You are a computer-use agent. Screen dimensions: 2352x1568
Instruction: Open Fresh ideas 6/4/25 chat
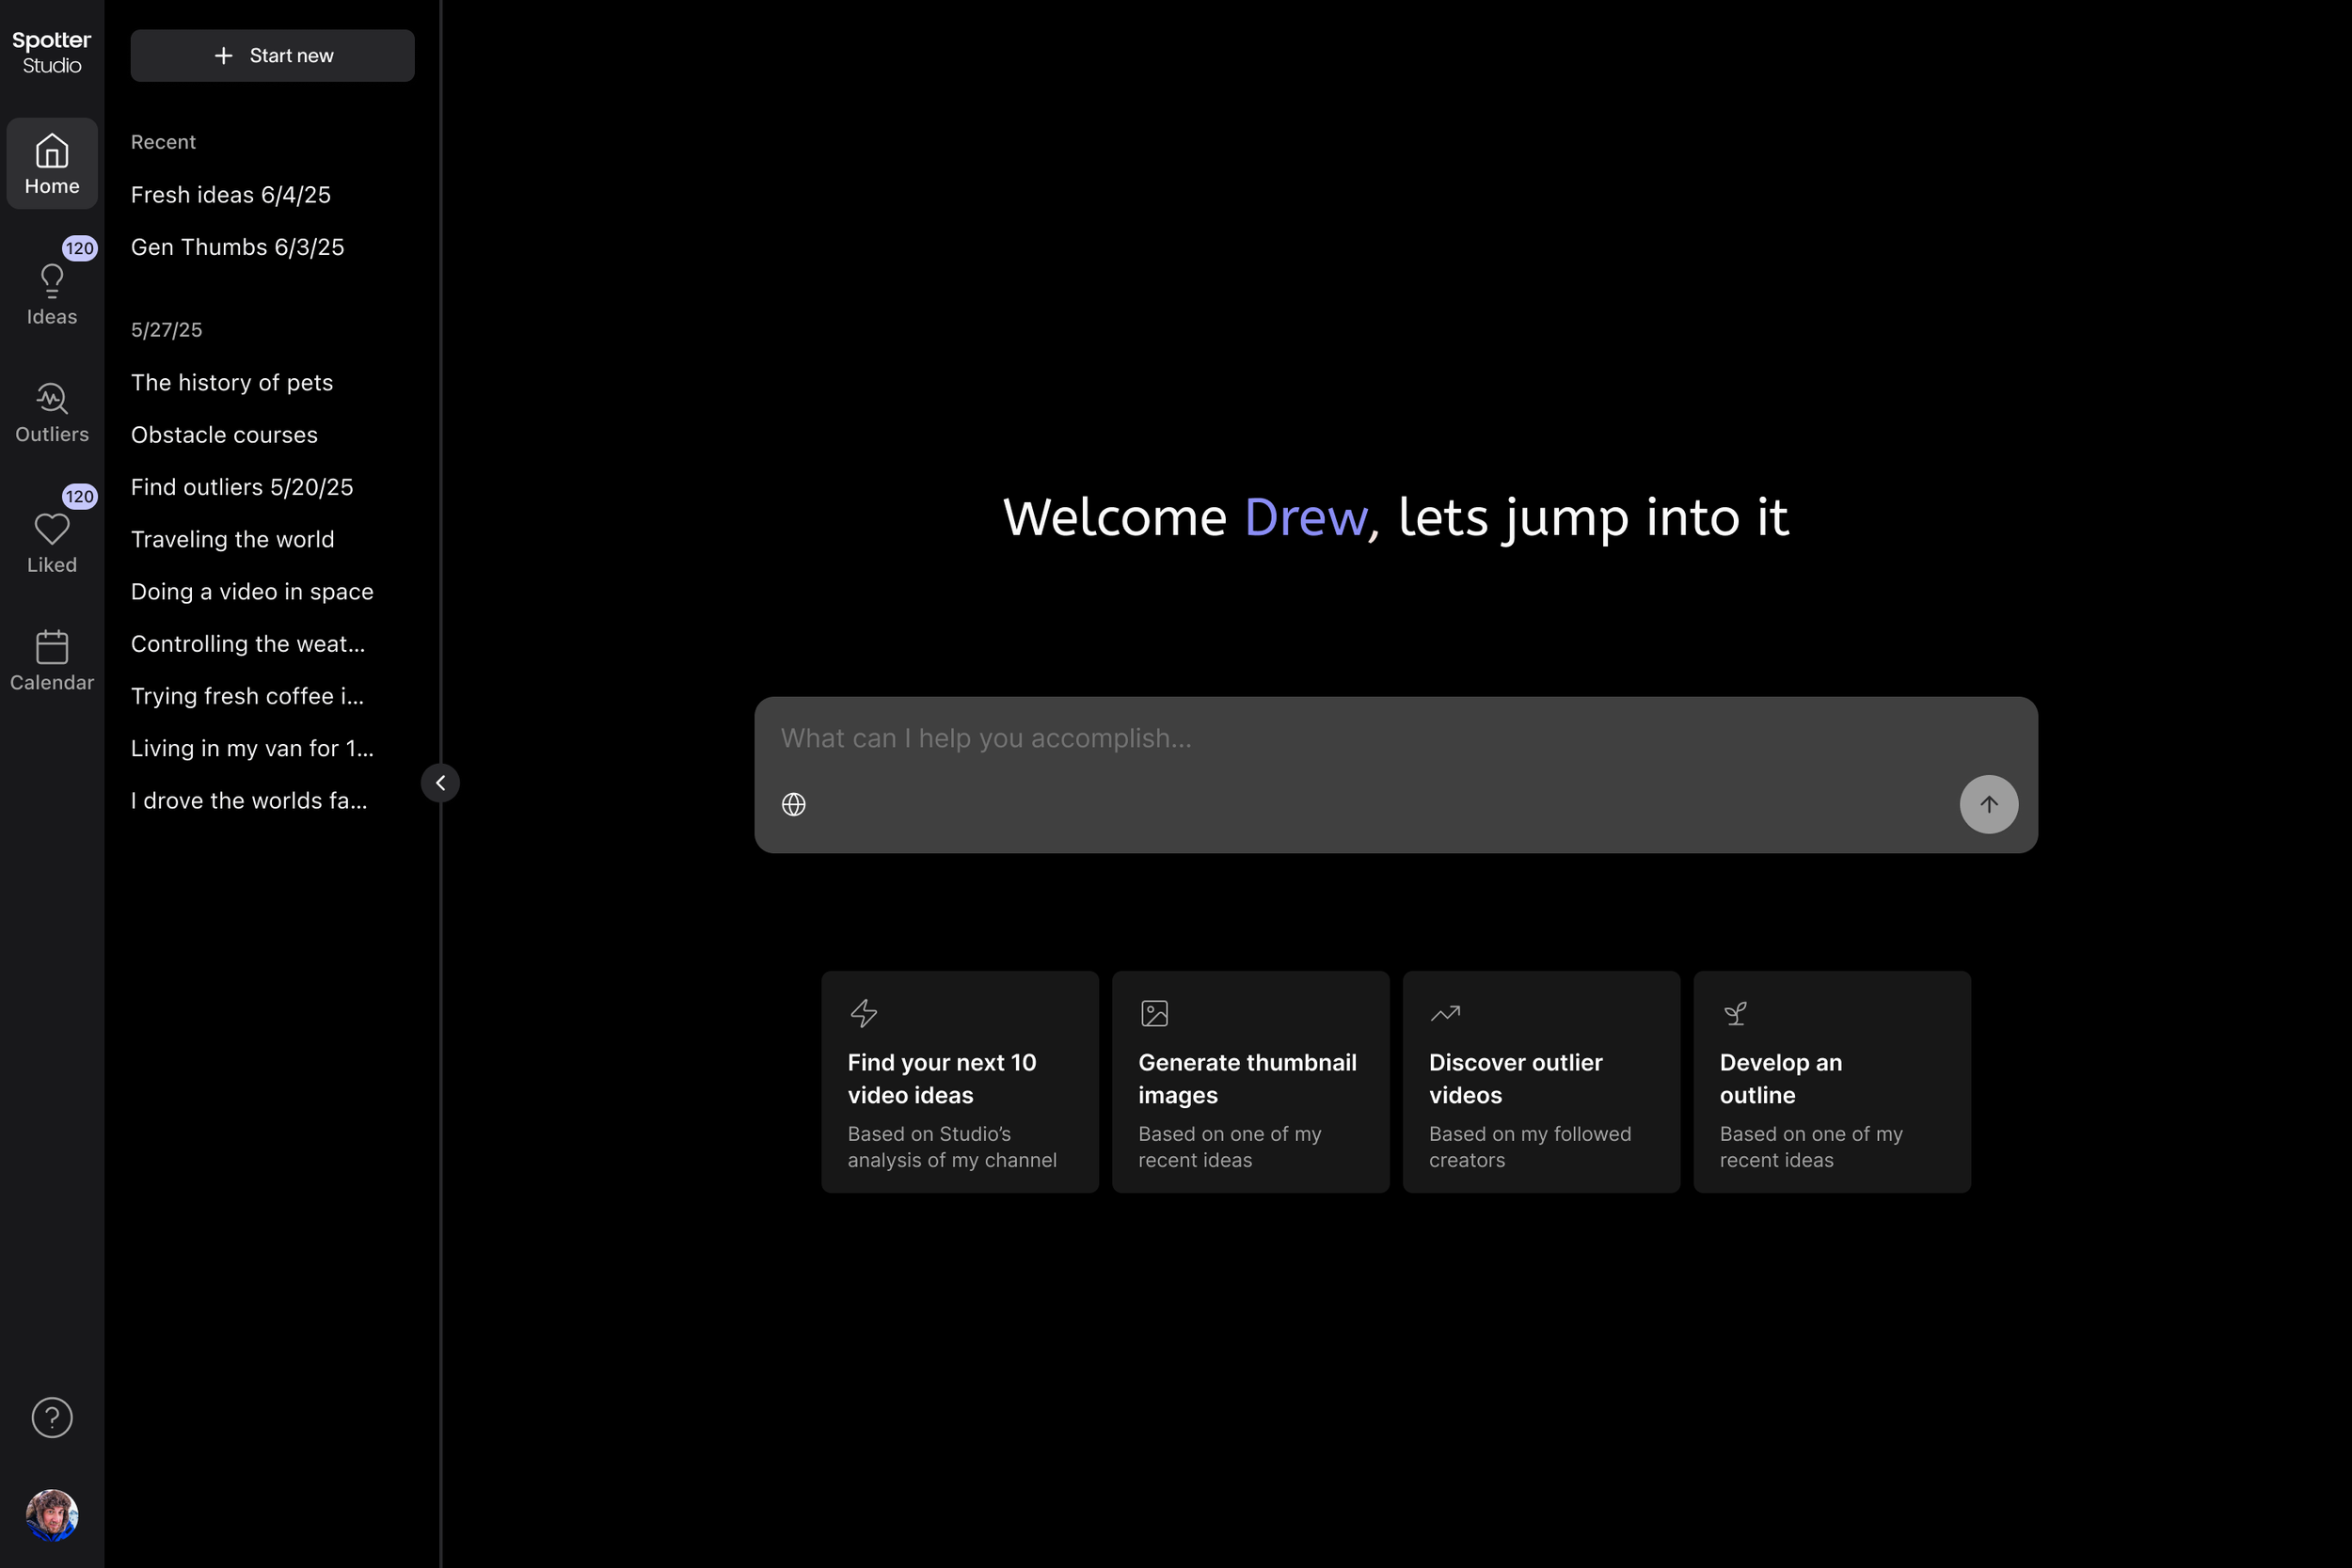tap(231, 195)
